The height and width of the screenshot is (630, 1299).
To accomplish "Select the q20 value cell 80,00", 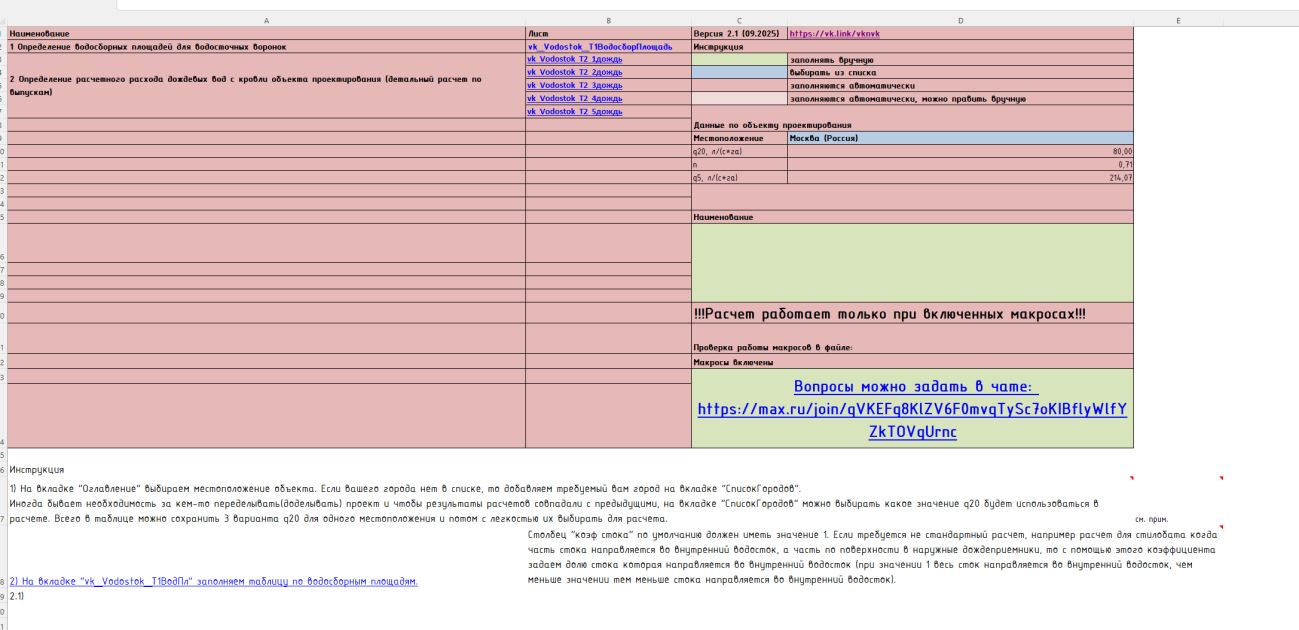I will [x=960, y=151].
